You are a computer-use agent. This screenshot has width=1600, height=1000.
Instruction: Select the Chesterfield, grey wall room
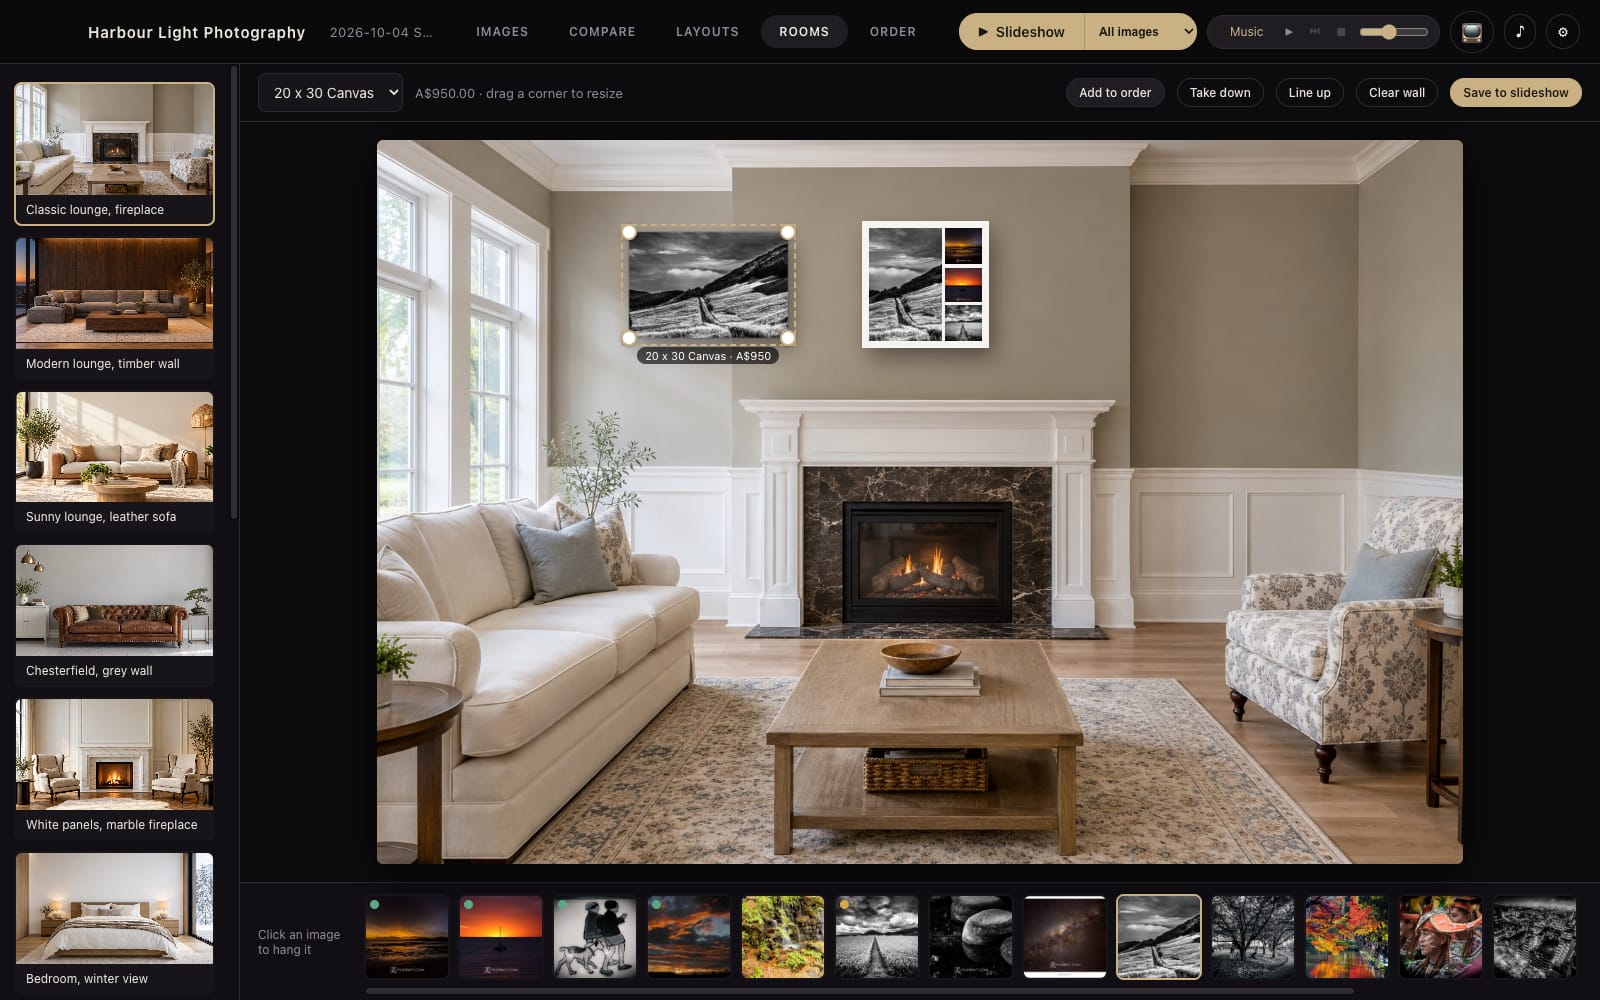[114, 613]
